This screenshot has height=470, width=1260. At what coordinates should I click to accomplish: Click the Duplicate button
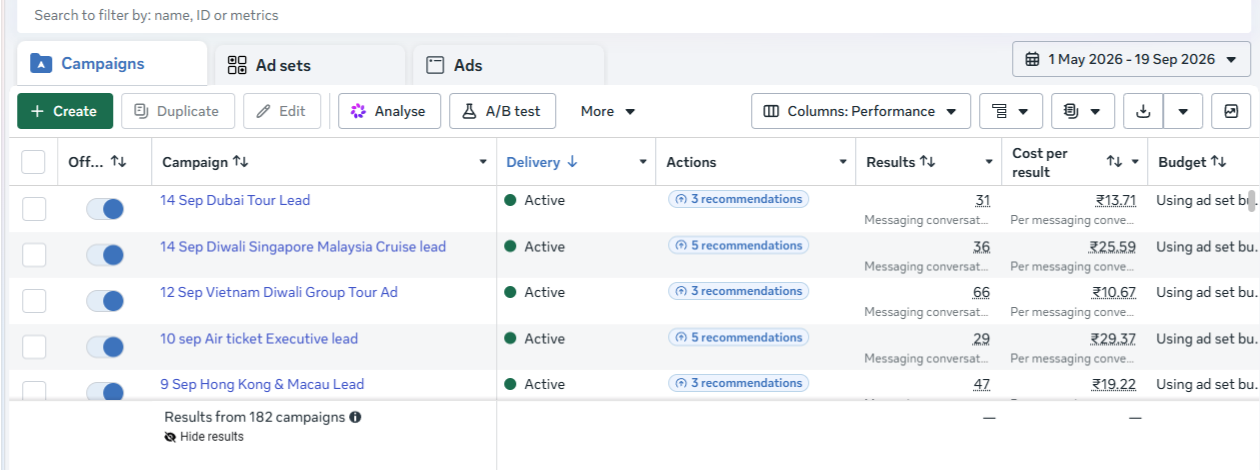click(177, 111)
